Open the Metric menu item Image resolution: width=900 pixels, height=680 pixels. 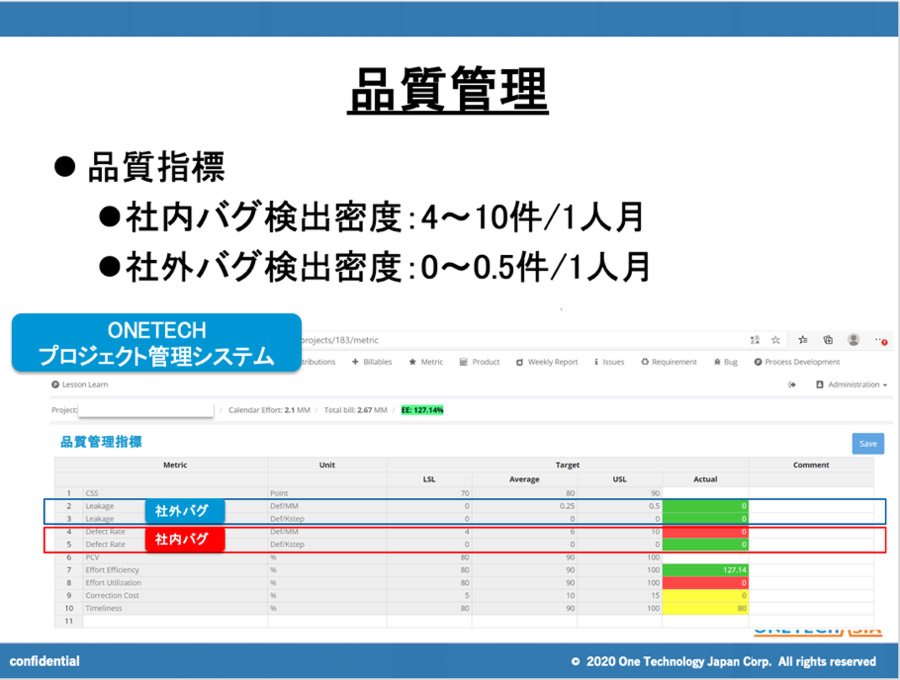click(x=426, y=362)
